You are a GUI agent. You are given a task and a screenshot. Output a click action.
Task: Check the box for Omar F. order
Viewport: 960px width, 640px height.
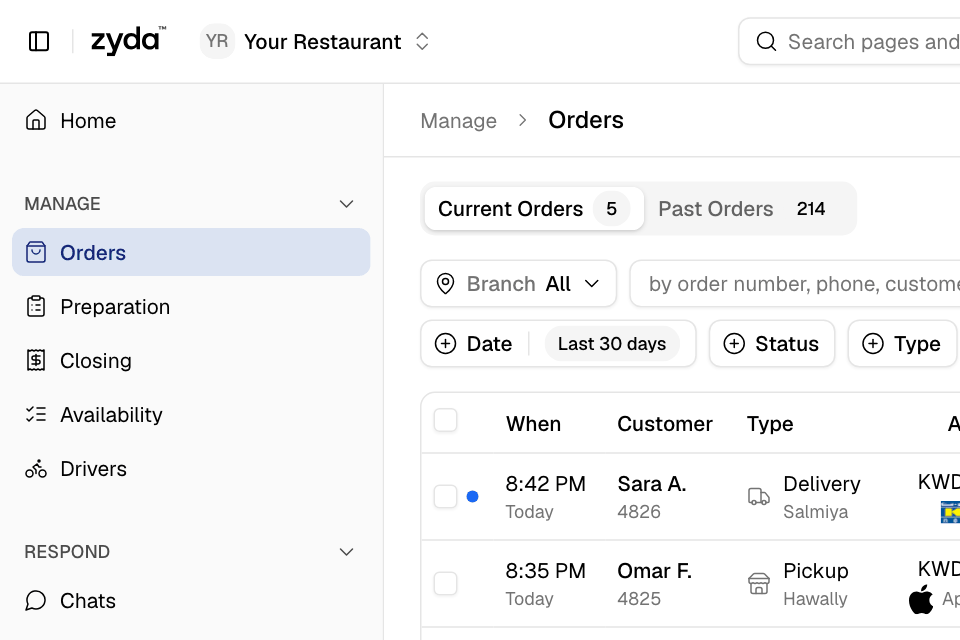pos(445,584)
